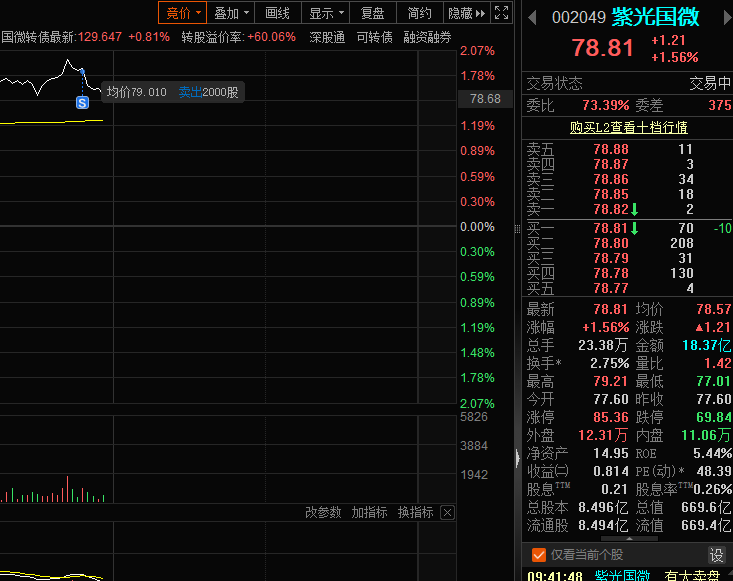Click the 融资融券 tag
The width and height of the screenshot is (733, 581).
click(427, 37)
